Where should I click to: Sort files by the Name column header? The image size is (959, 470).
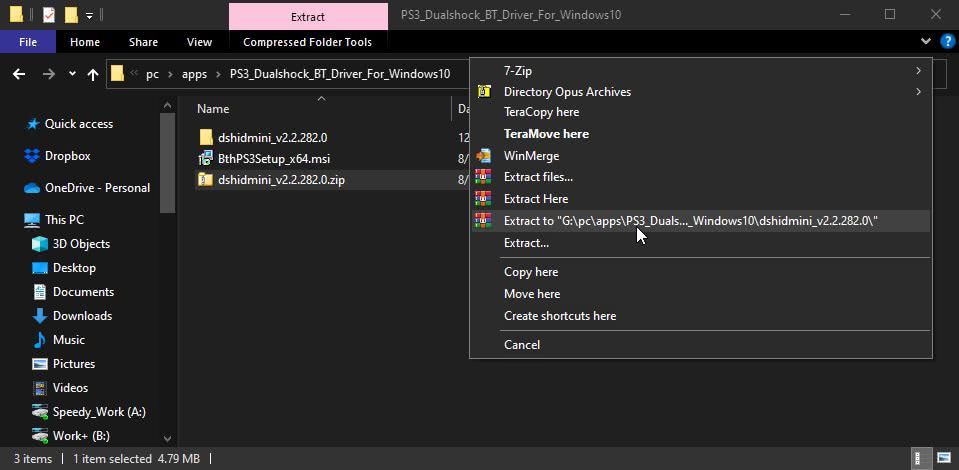[213, 109]
